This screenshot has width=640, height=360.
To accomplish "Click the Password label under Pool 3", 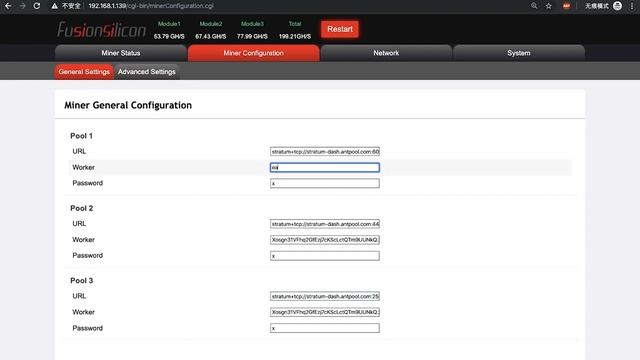I will coord(87,328).
